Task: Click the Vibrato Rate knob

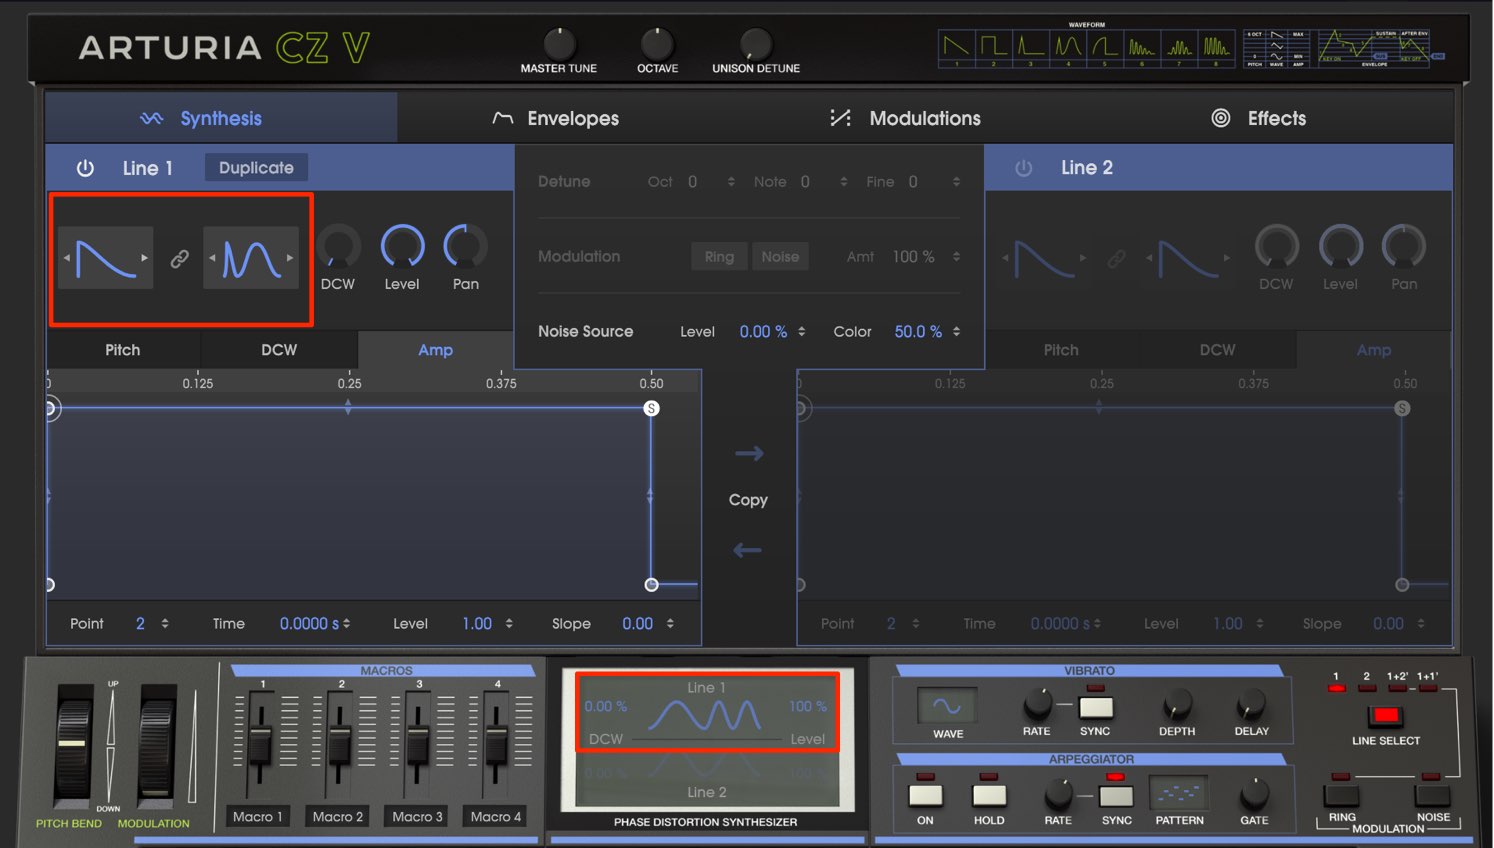Action: [x=1037, y=706]
